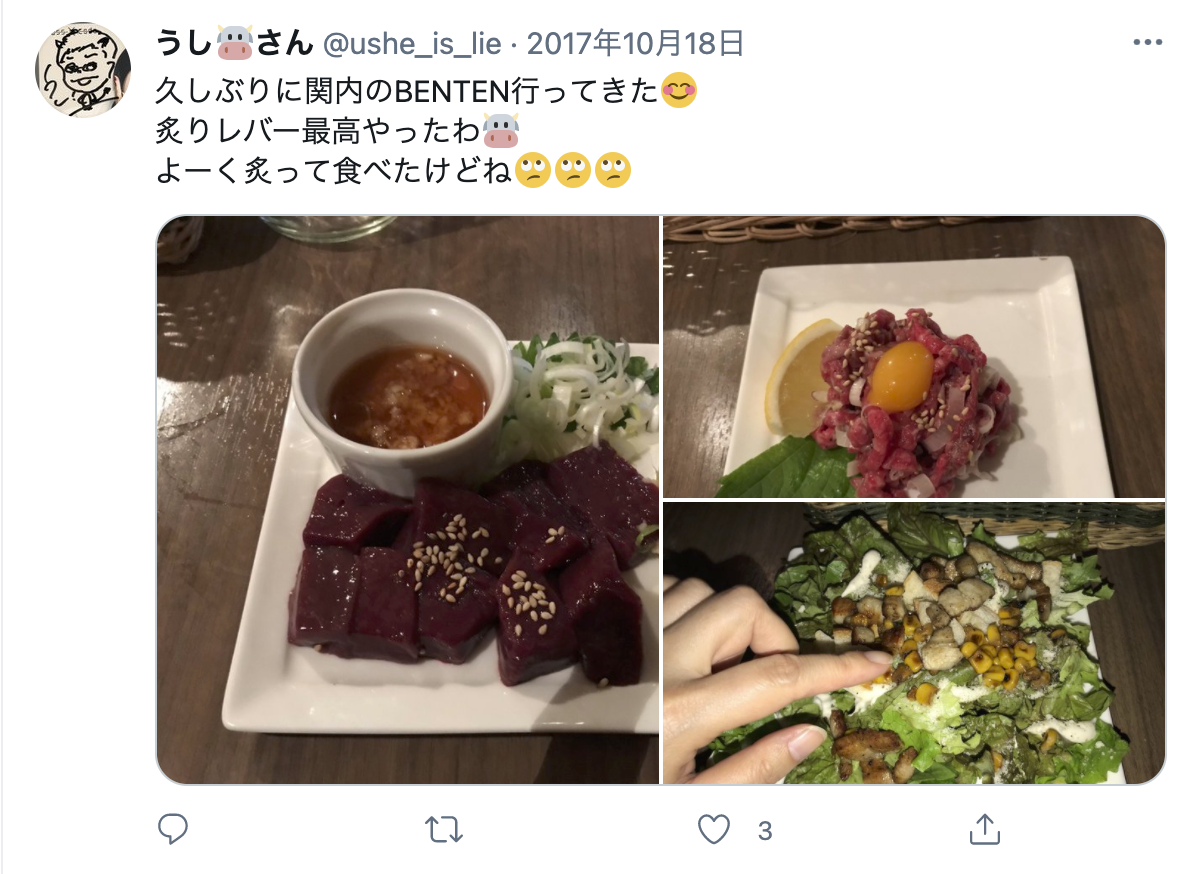Viewport: 1193px width, 874px height.
Task: Like the tweet with the heart icon
Action: pyautogui.click(x=714, y=830)
